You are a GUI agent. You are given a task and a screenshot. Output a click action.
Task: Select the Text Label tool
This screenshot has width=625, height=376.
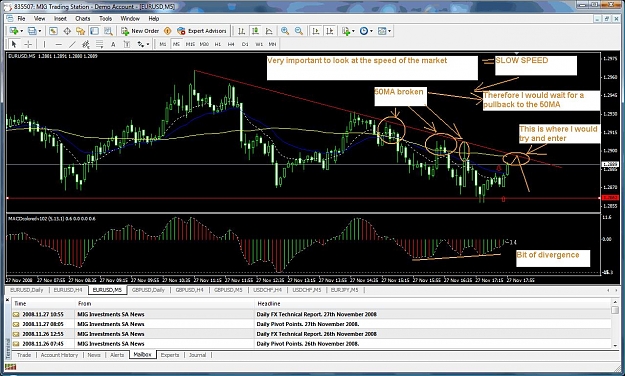[x=127, y=44]
